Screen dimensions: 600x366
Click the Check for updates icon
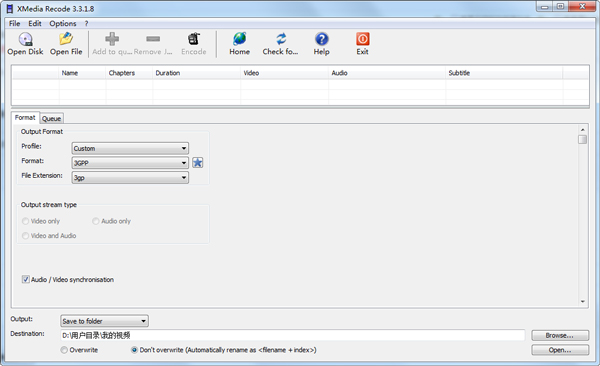click(281, 39)
